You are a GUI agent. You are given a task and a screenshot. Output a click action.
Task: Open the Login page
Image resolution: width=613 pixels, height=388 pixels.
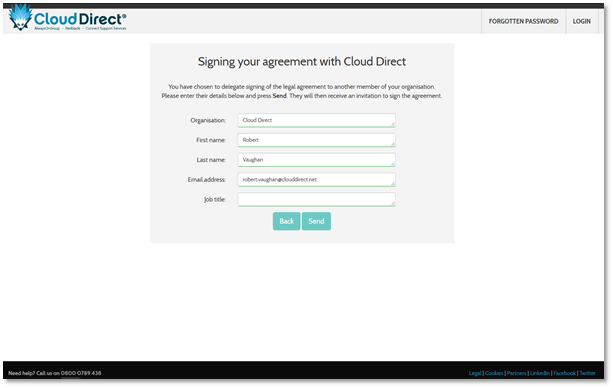click(581, 21)
